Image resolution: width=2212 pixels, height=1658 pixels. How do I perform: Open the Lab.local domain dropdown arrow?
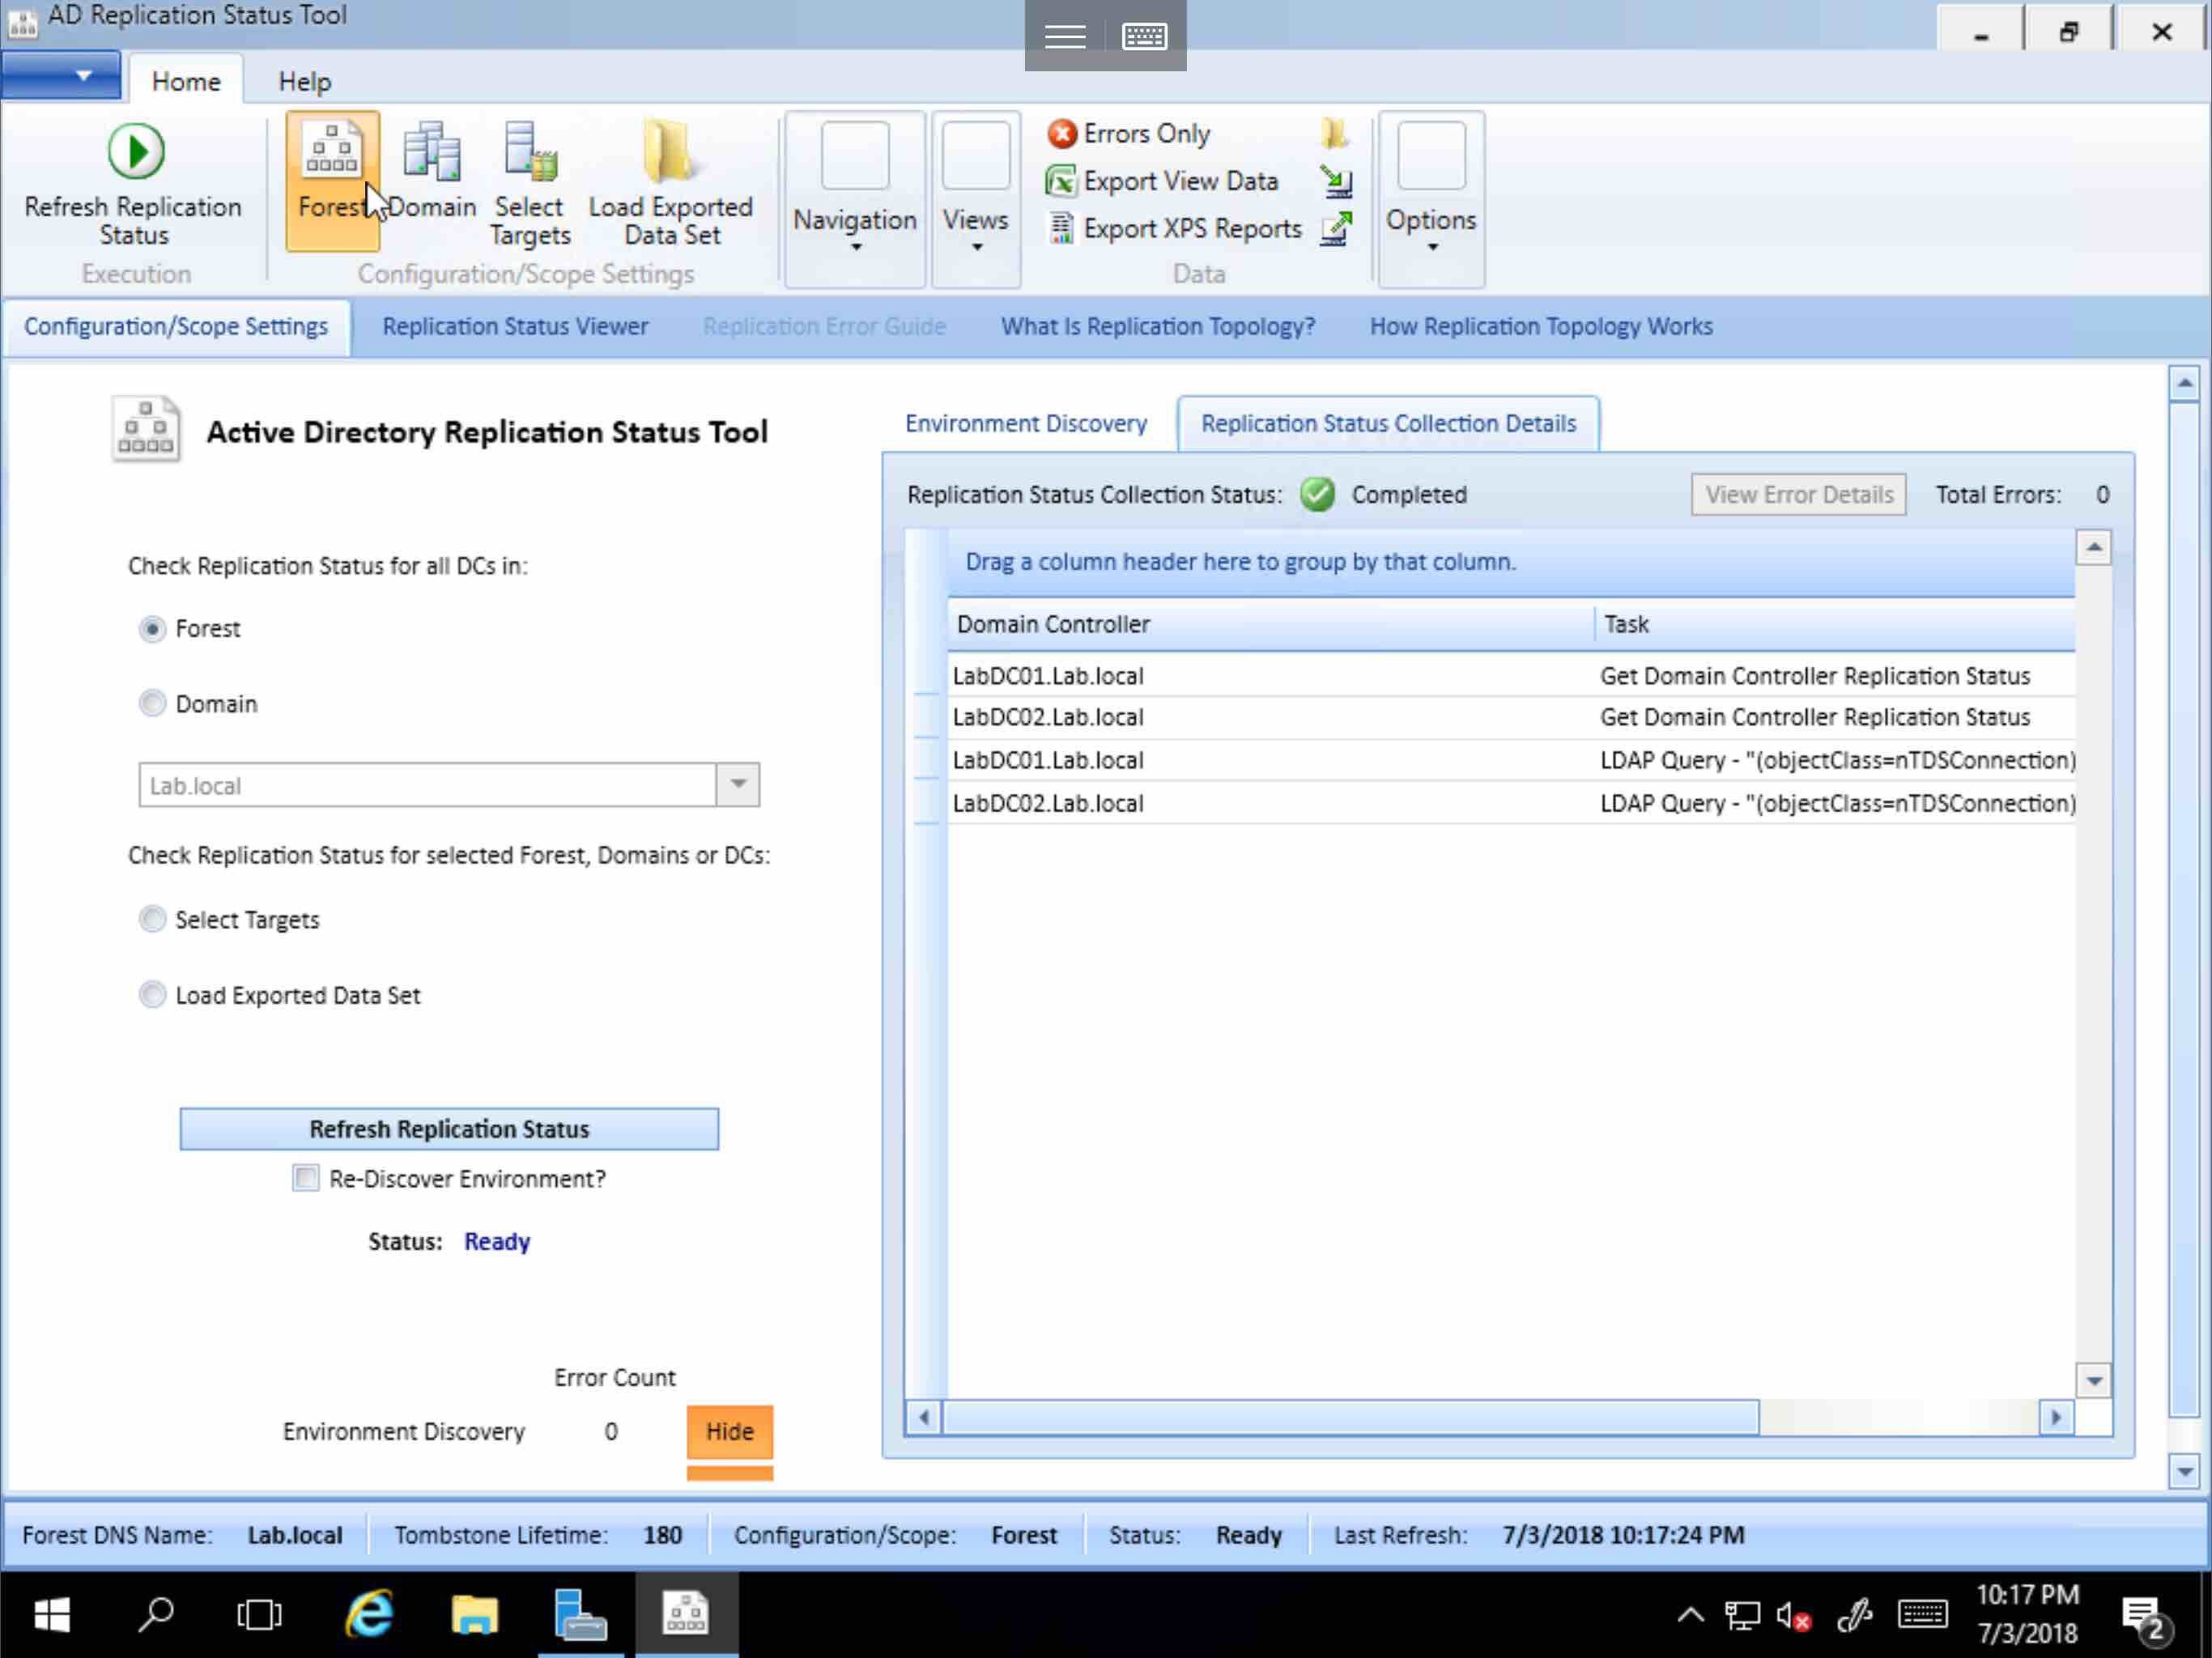[738, 785]
